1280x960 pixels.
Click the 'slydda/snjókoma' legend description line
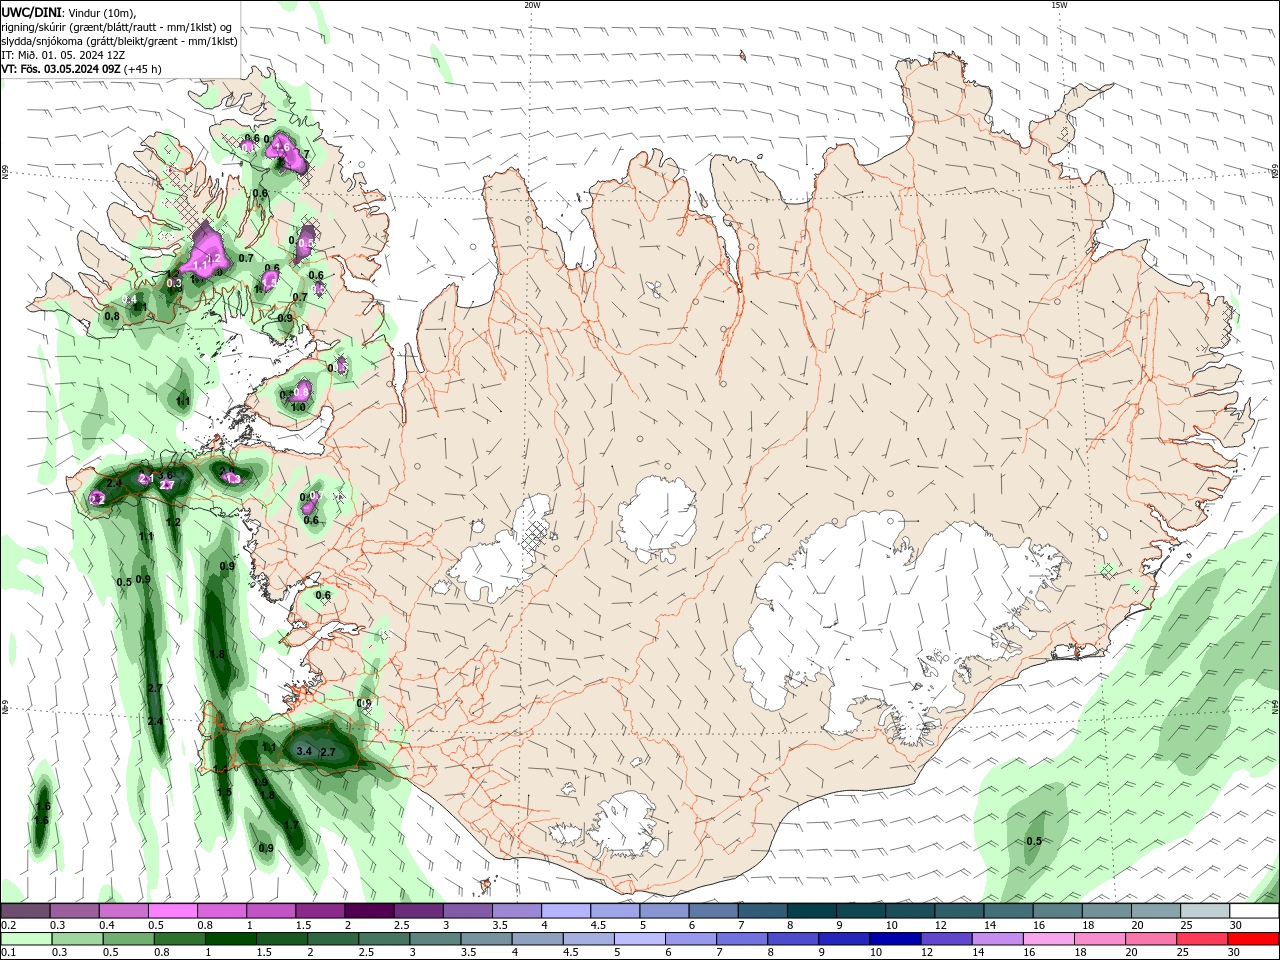(119, 41)
